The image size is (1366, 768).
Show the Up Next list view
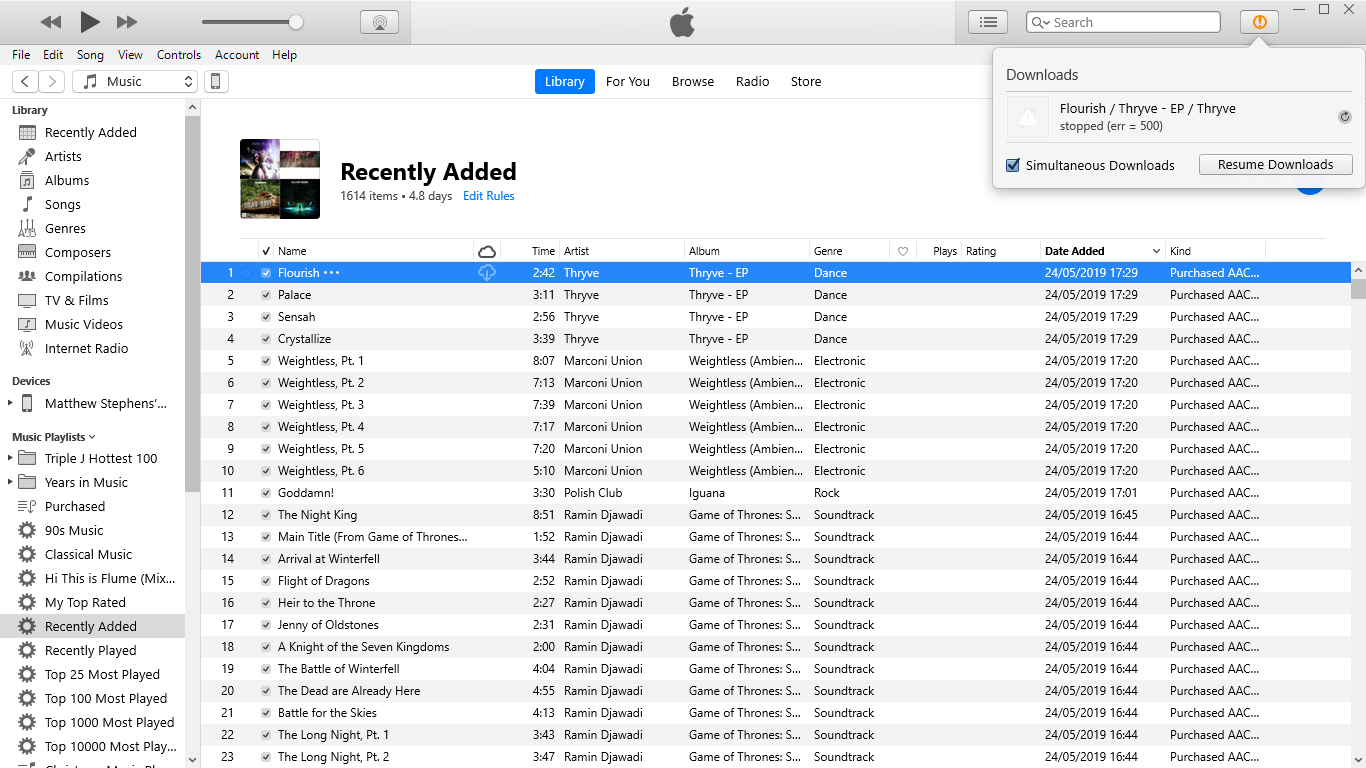pos(988,22)
